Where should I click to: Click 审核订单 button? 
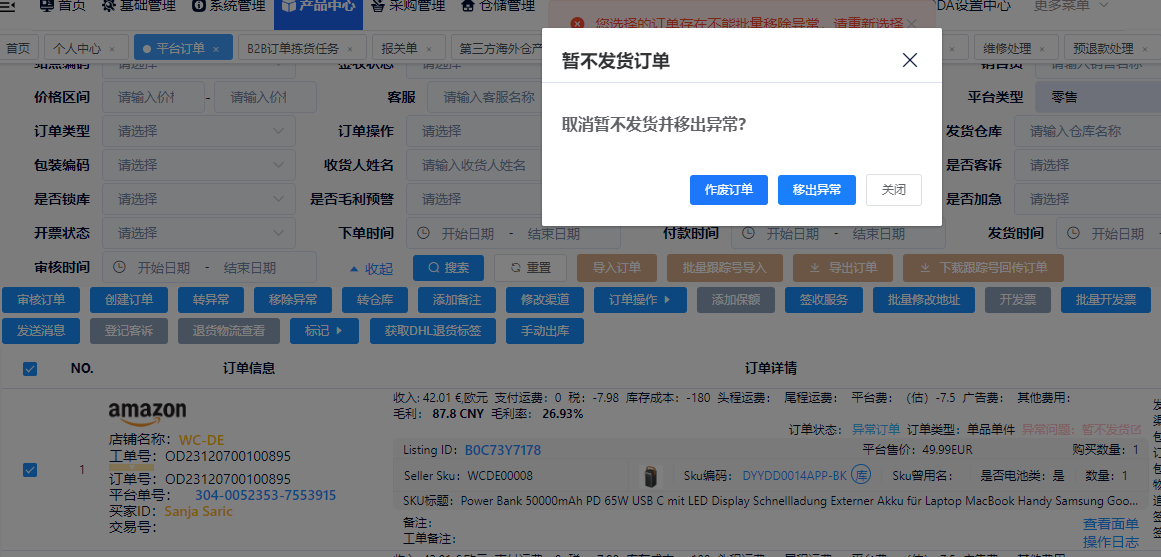click(x=41, y=300)
